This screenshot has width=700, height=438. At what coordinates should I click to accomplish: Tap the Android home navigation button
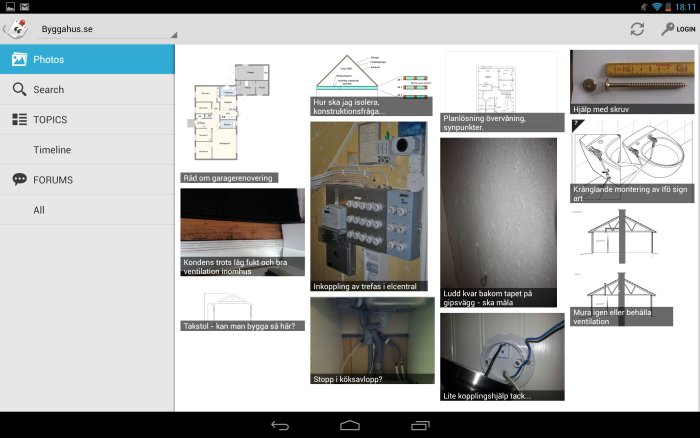pyautogui.click(x=350, y=425)
